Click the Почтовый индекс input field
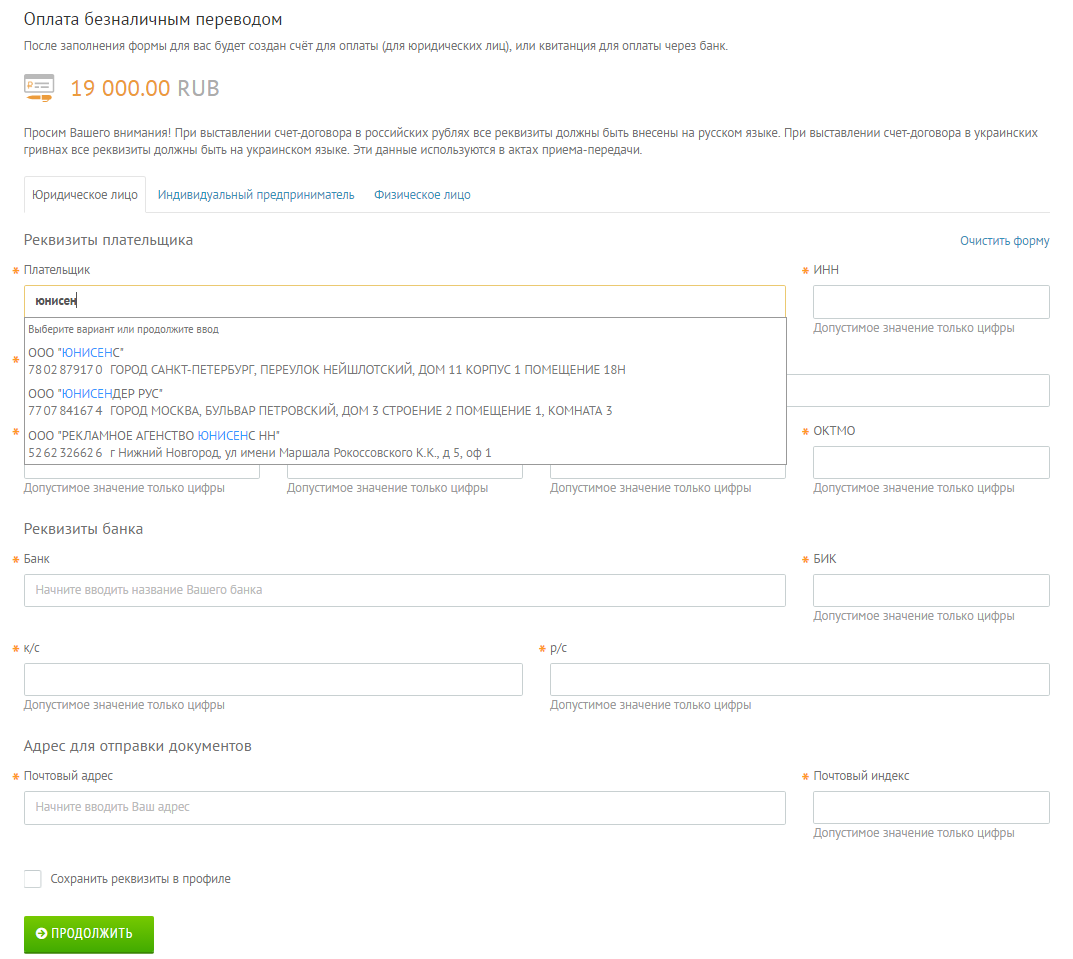1073x959 pixels. click(931, 808)
